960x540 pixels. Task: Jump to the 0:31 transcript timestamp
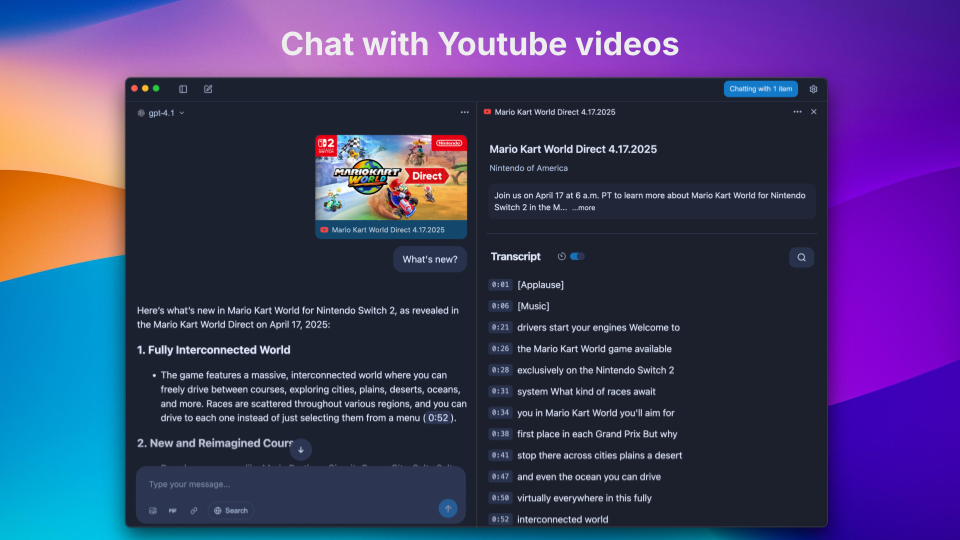click(x=500, y=391)
